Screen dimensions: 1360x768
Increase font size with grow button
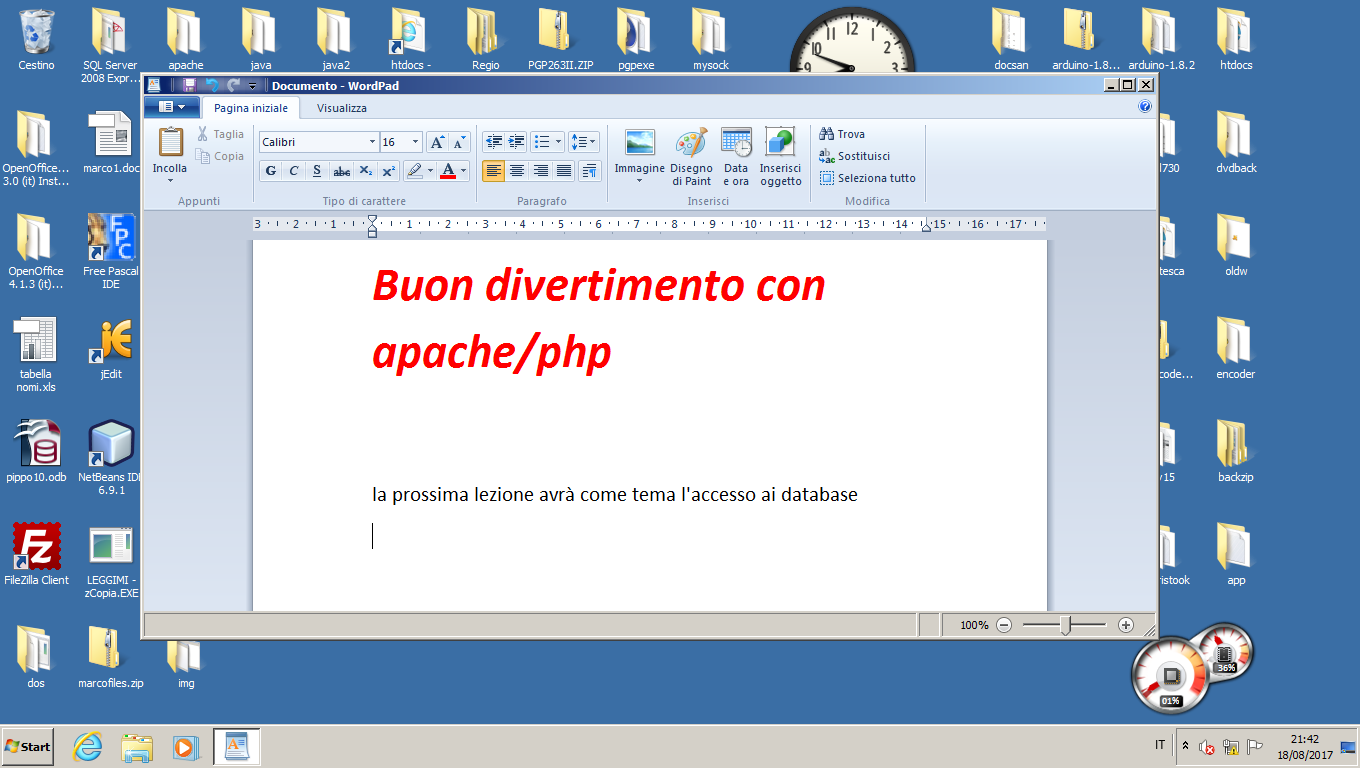pos(437,142)
